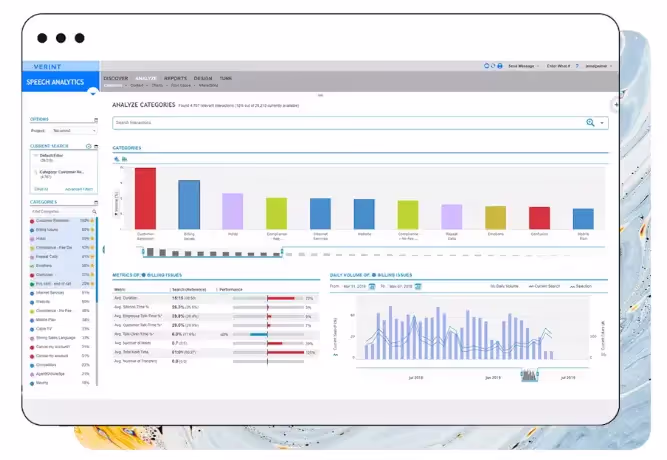Open the DESIGN tab
The width and height of the screenshot is (667, 460).
203,78
